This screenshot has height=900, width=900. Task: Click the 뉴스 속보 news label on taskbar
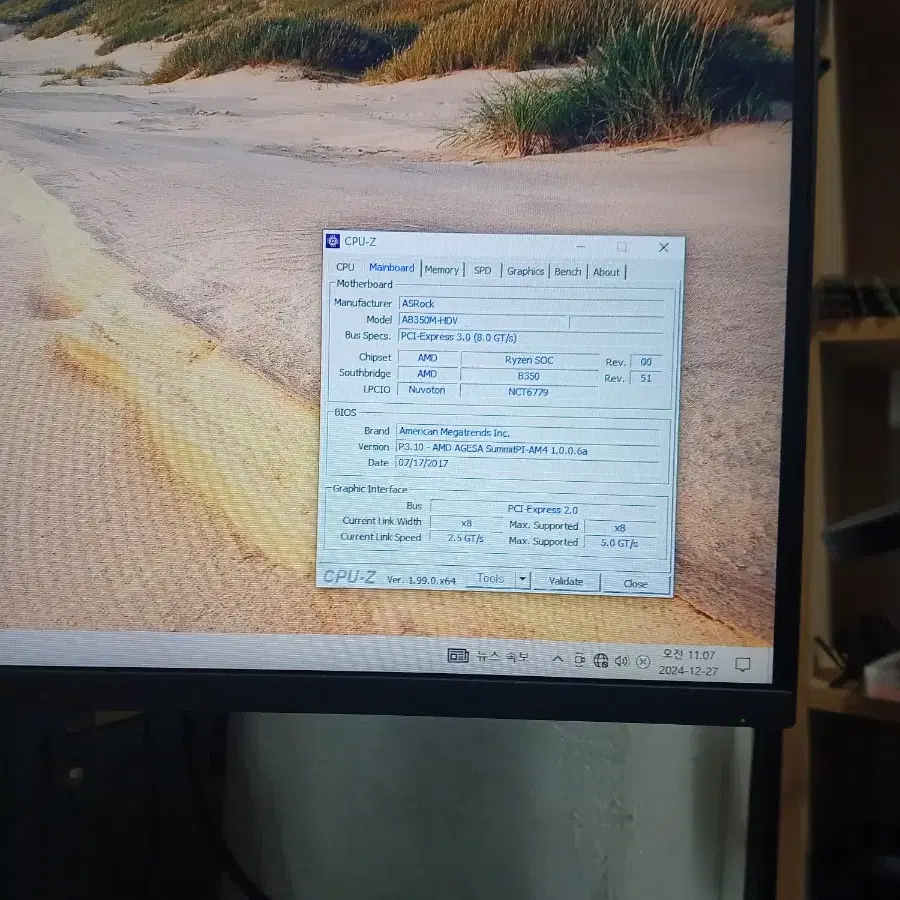tap(502, 657)
